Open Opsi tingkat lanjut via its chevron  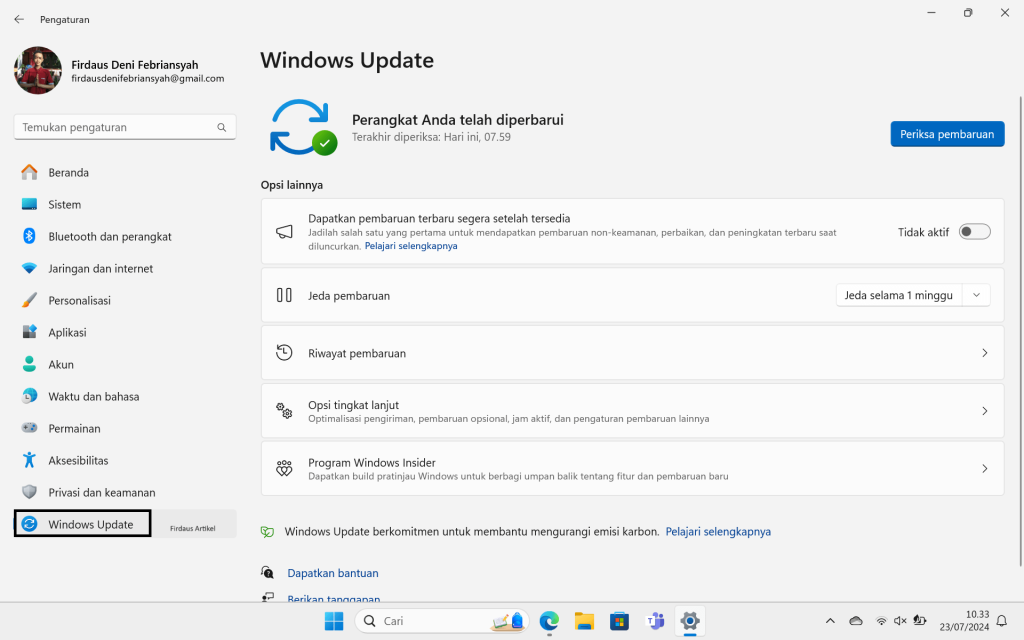pyautogui.click(x=985, y=411)
